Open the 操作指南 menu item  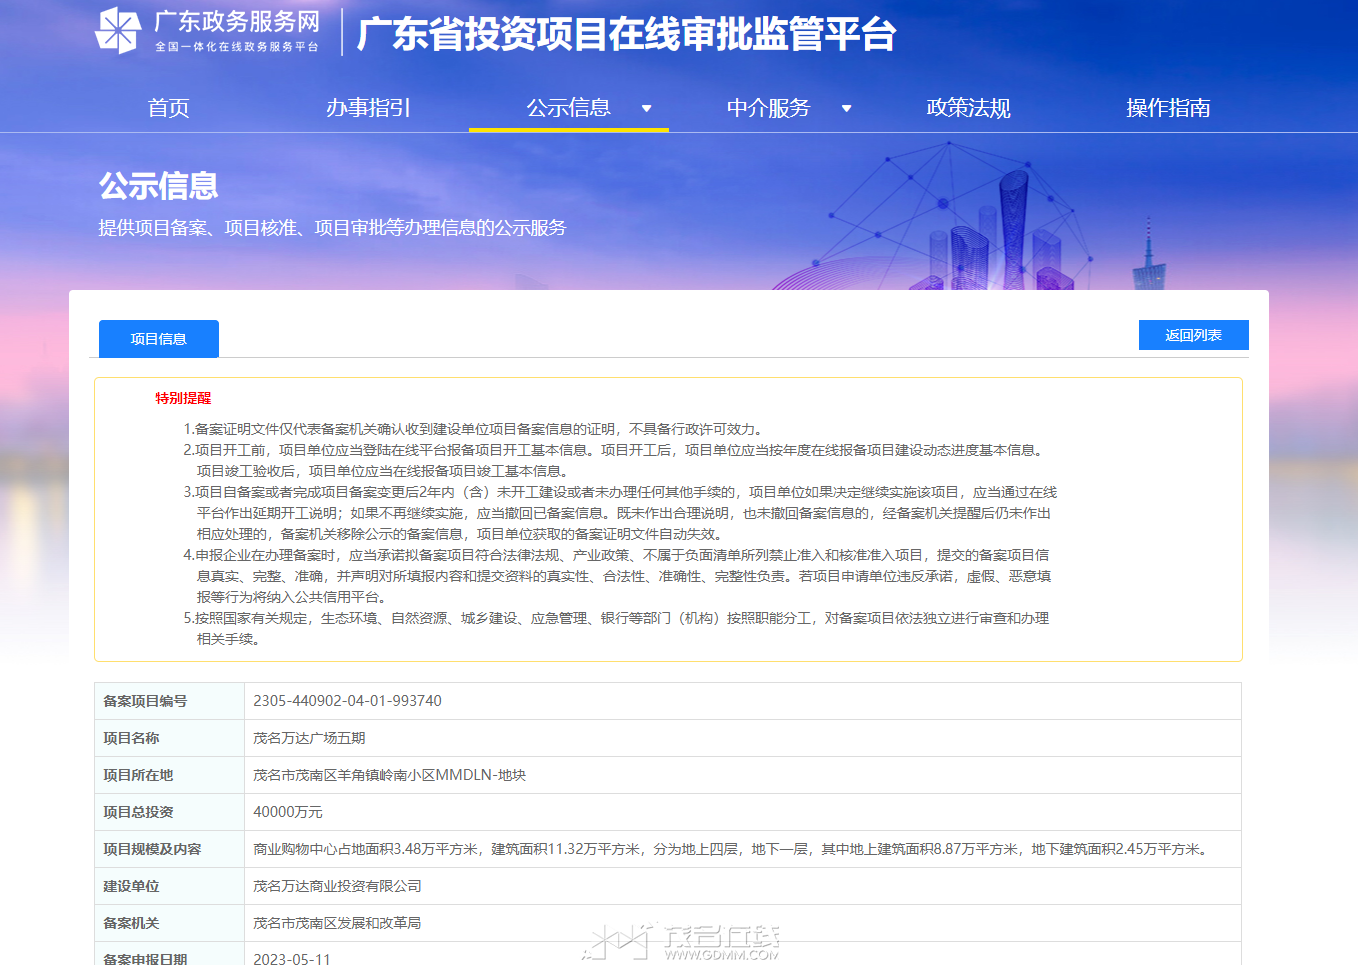pos(1168,108)
